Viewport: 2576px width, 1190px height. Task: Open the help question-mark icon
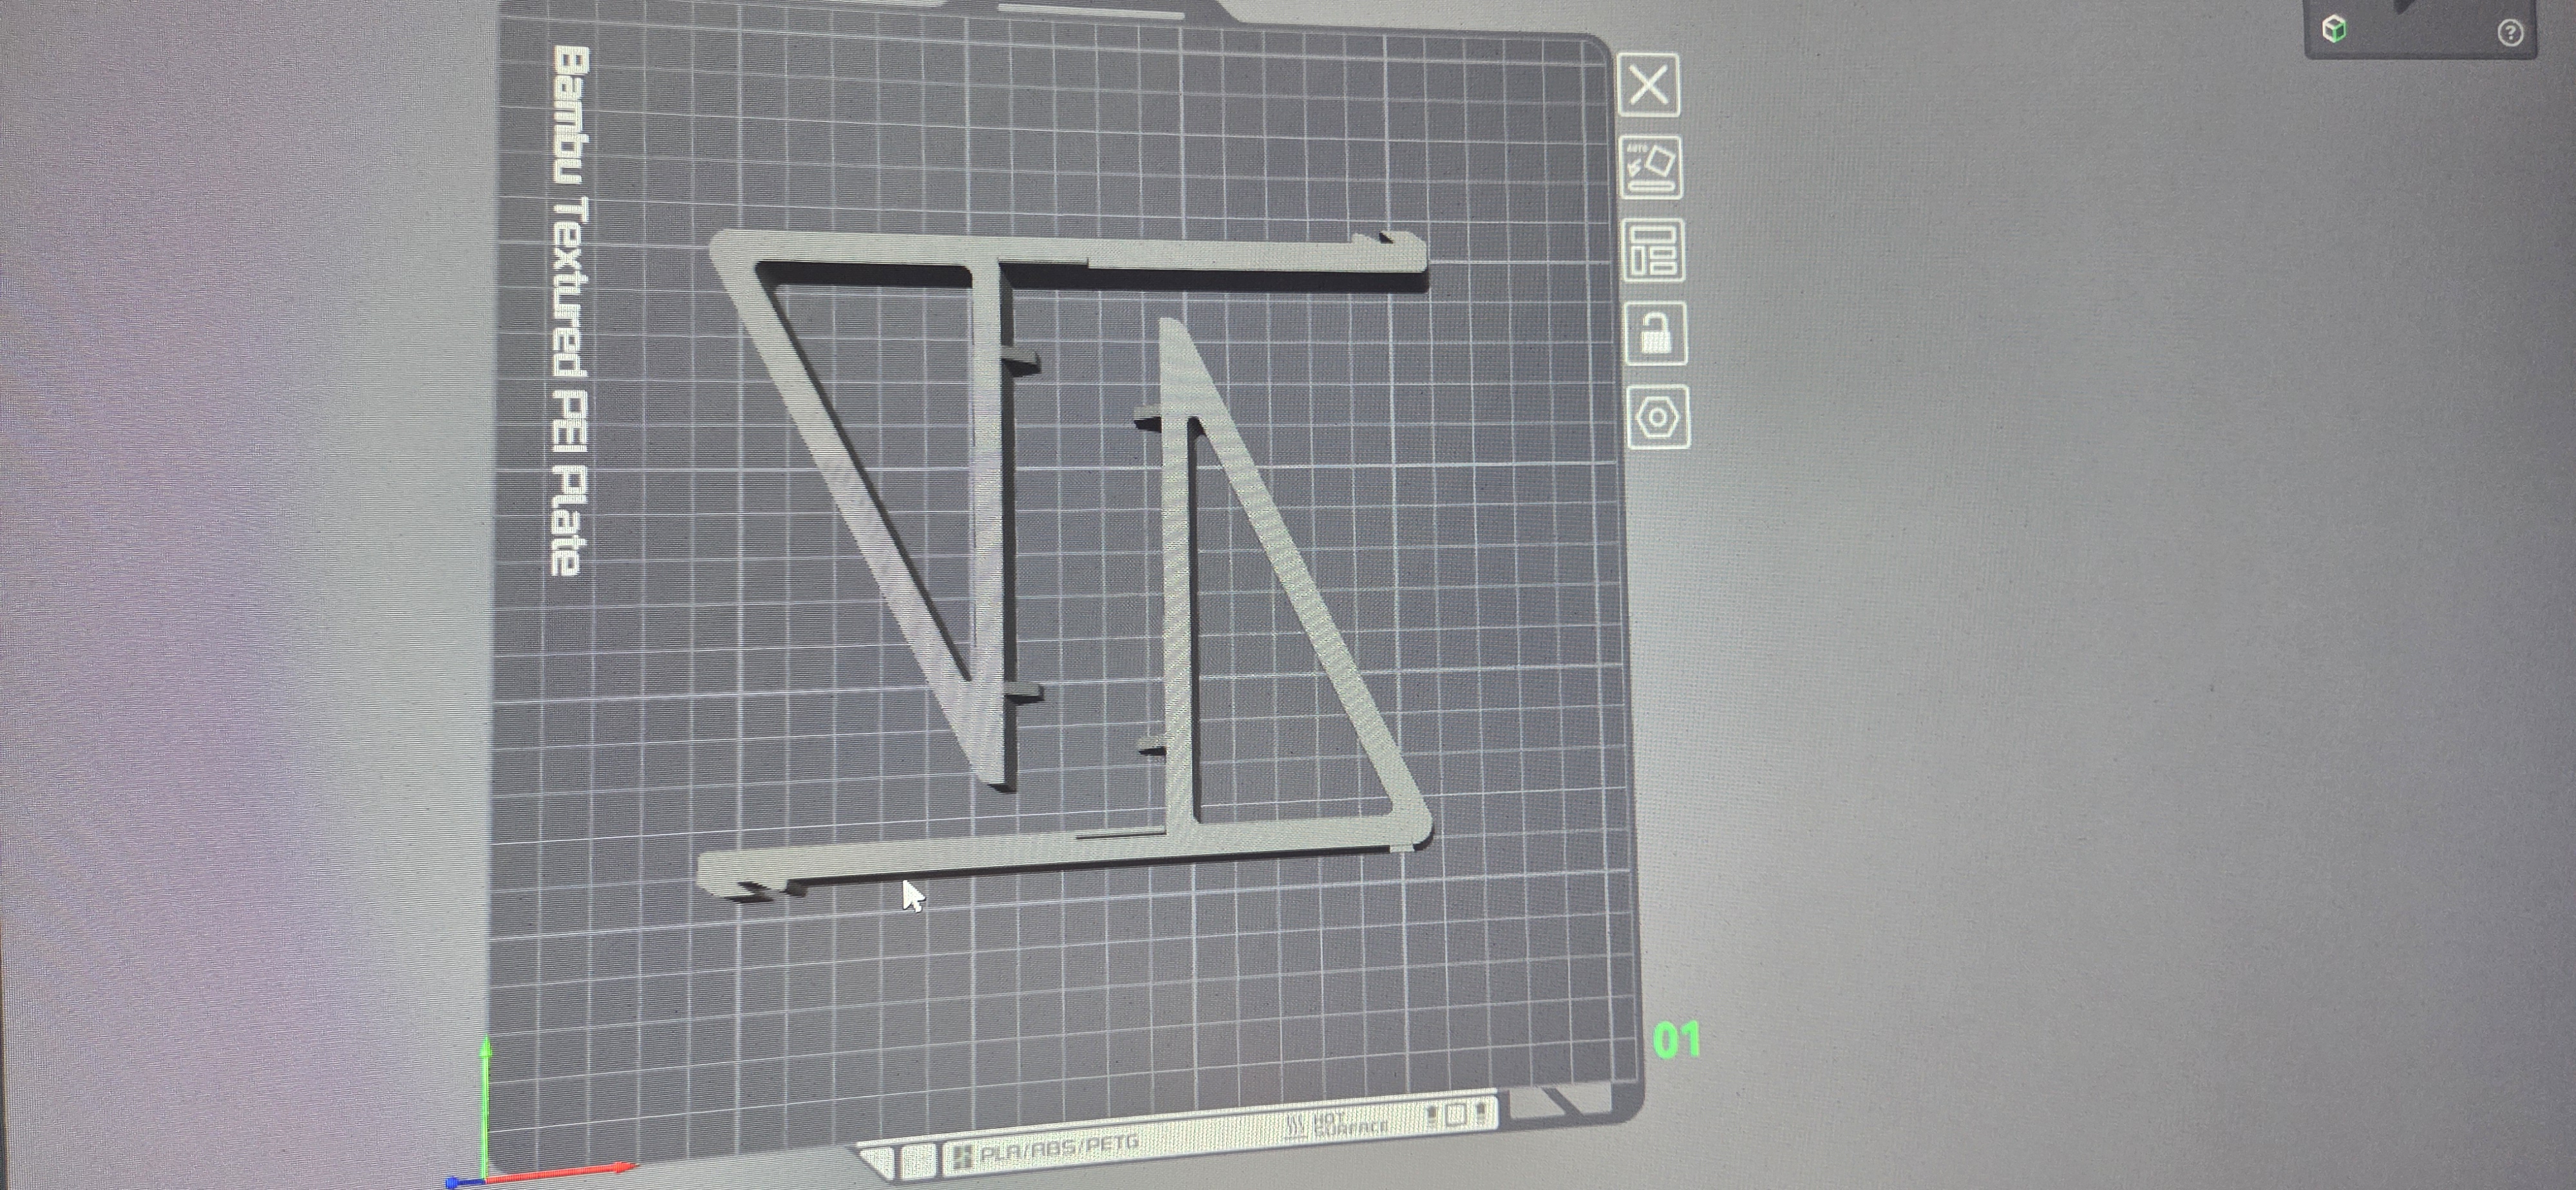[2510, 33]
